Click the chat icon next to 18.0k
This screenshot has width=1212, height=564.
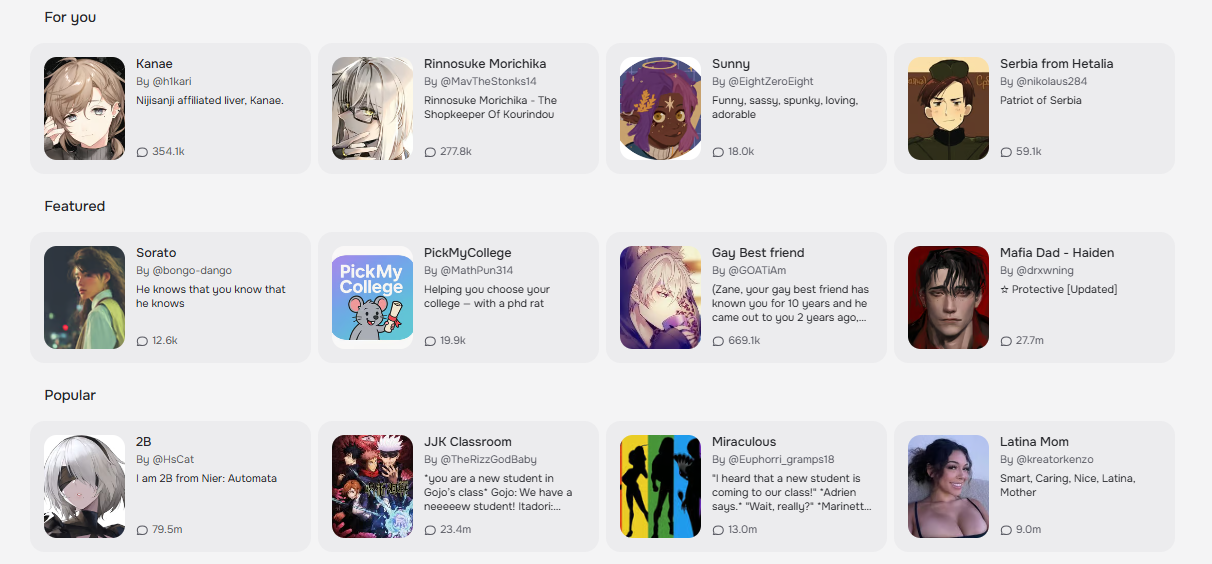(718, 152)
